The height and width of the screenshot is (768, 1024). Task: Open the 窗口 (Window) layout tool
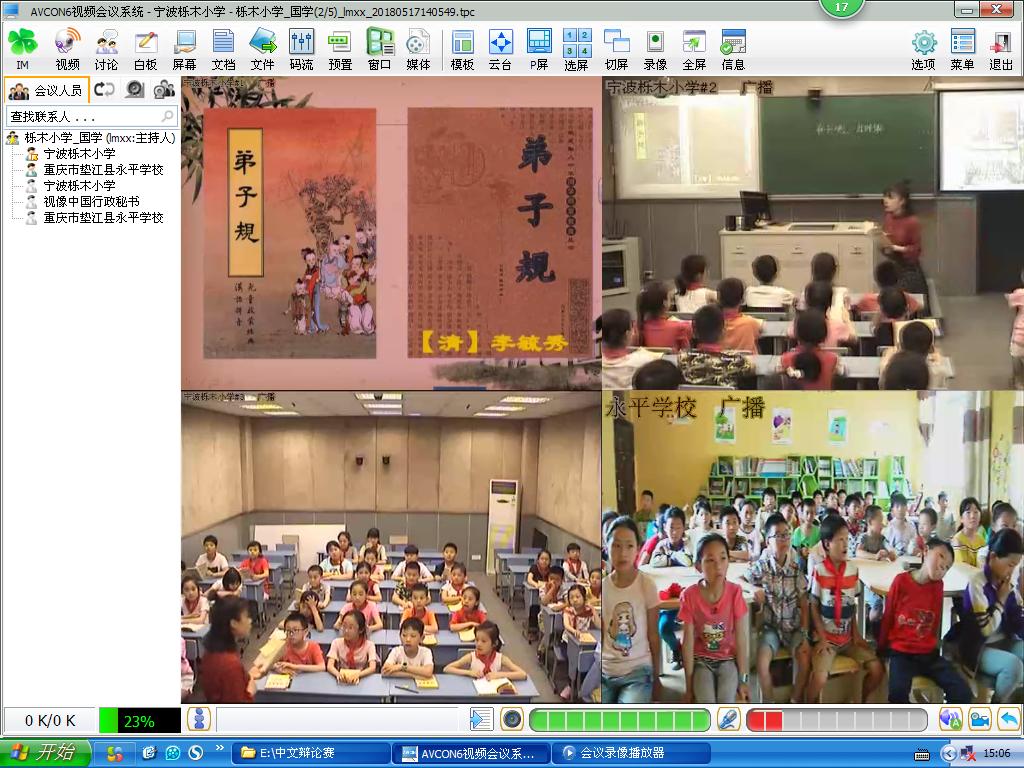click(x=379, y=50)
